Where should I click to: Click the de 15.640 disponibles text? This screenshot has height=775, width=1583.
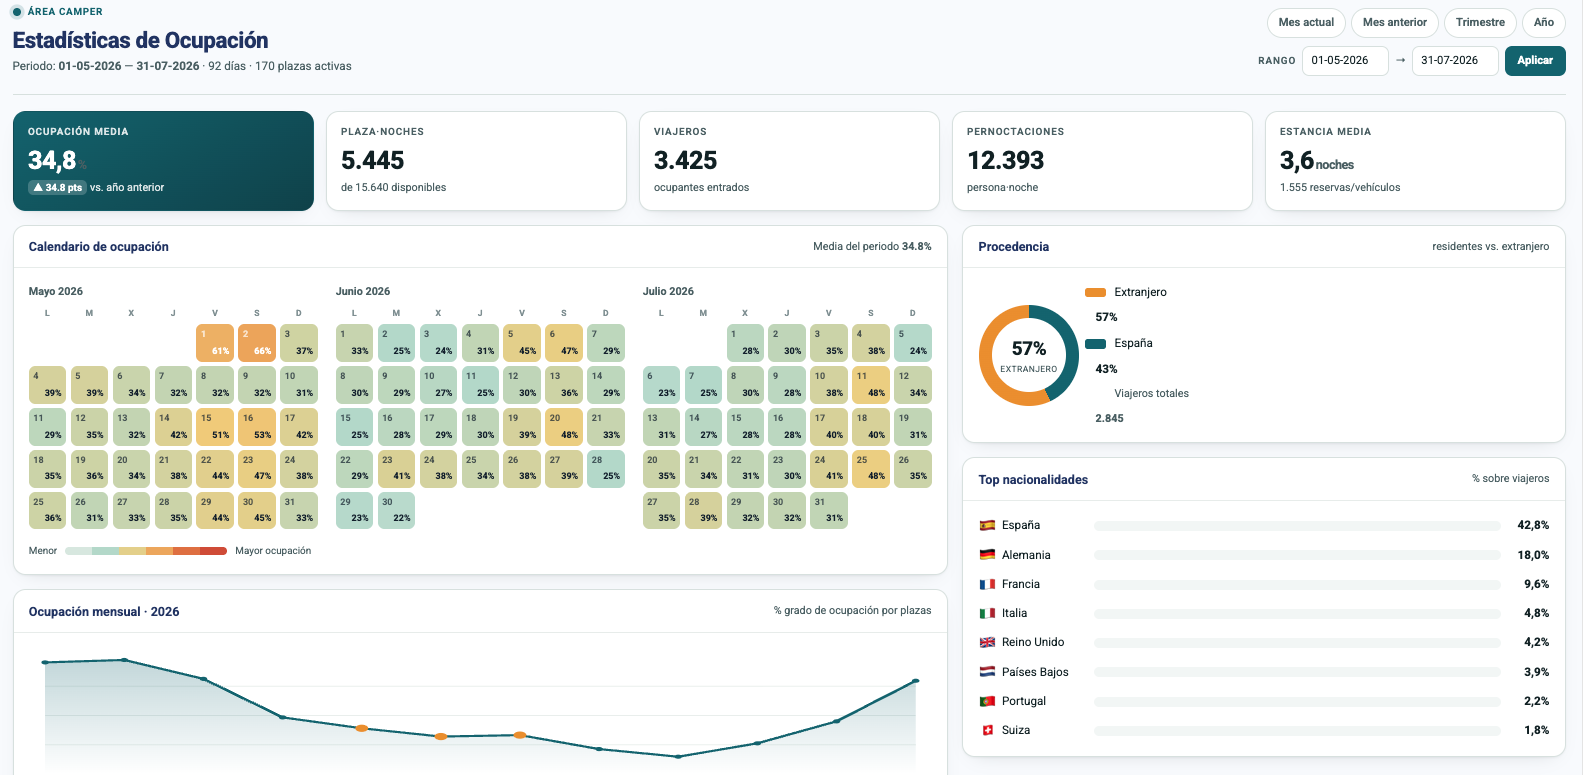pos(393,187)
